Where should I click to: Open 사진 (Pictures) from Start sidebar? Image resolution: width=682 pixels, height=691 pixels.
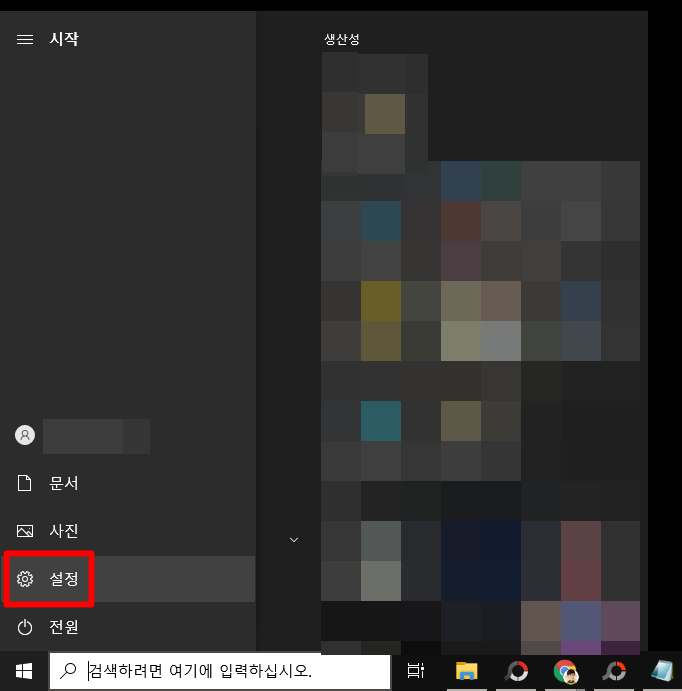(x=128, y=531)
